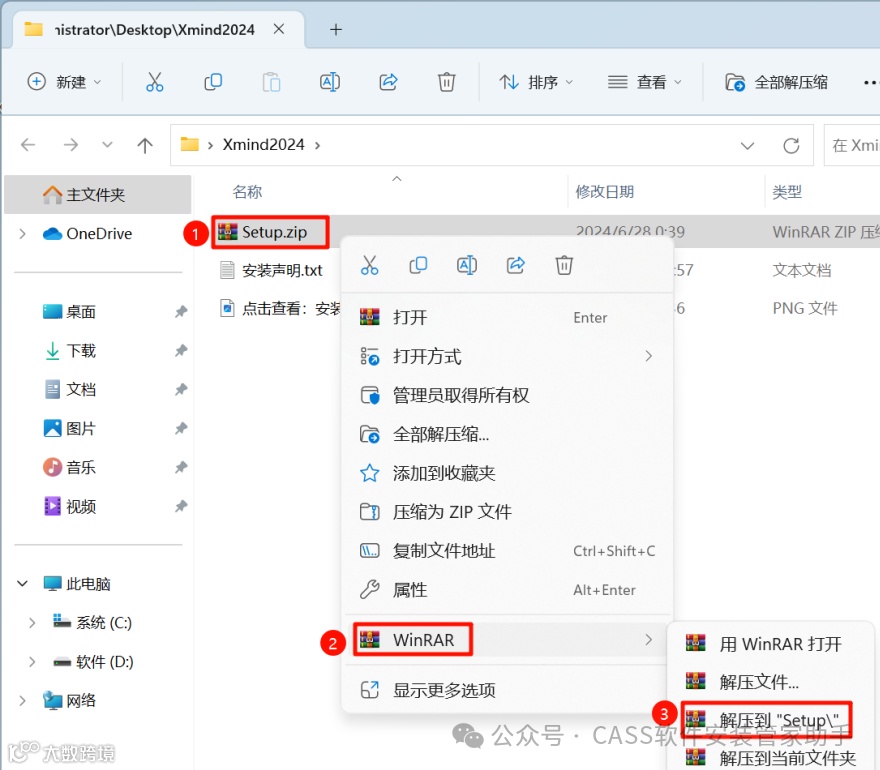The image size is (880, 770).
Task: Sort by the 类型 column header
Action: pos(787,192)
